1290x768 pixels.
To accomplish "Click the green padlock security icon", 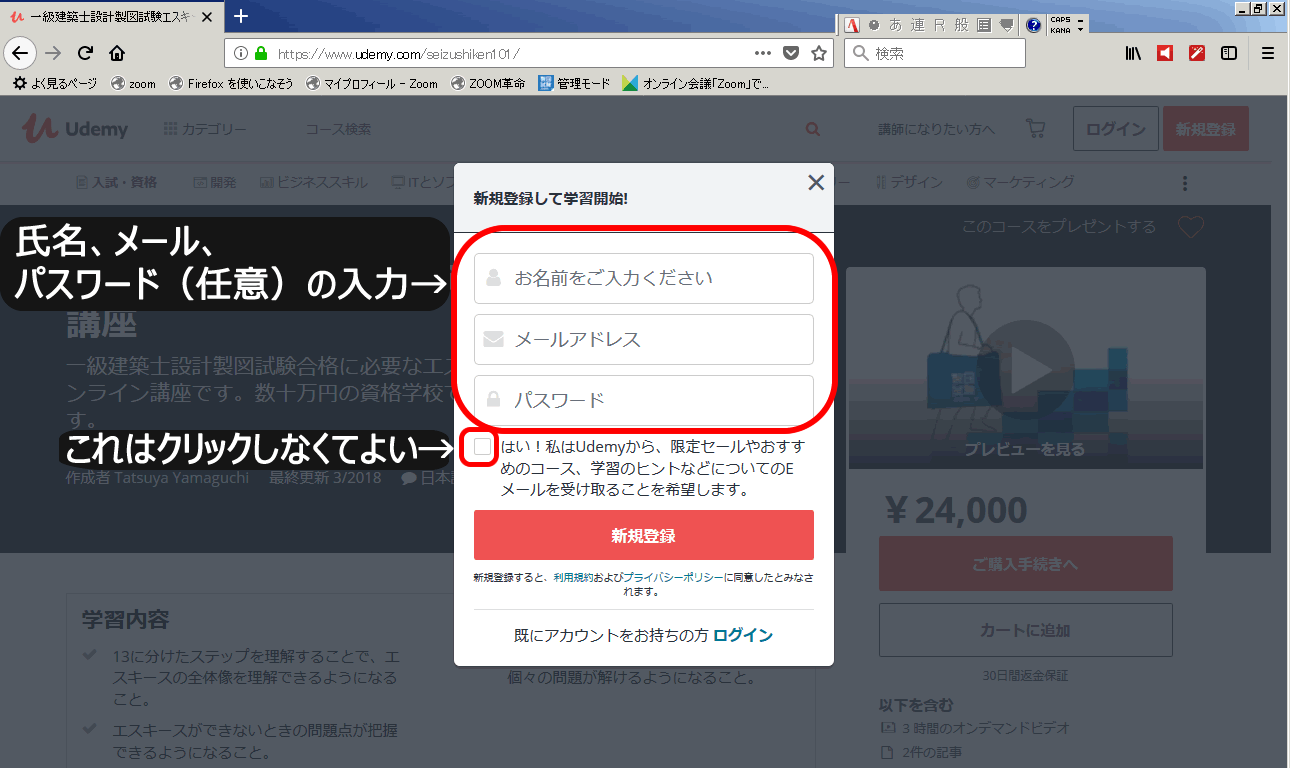I will click(x=261, y=53).
